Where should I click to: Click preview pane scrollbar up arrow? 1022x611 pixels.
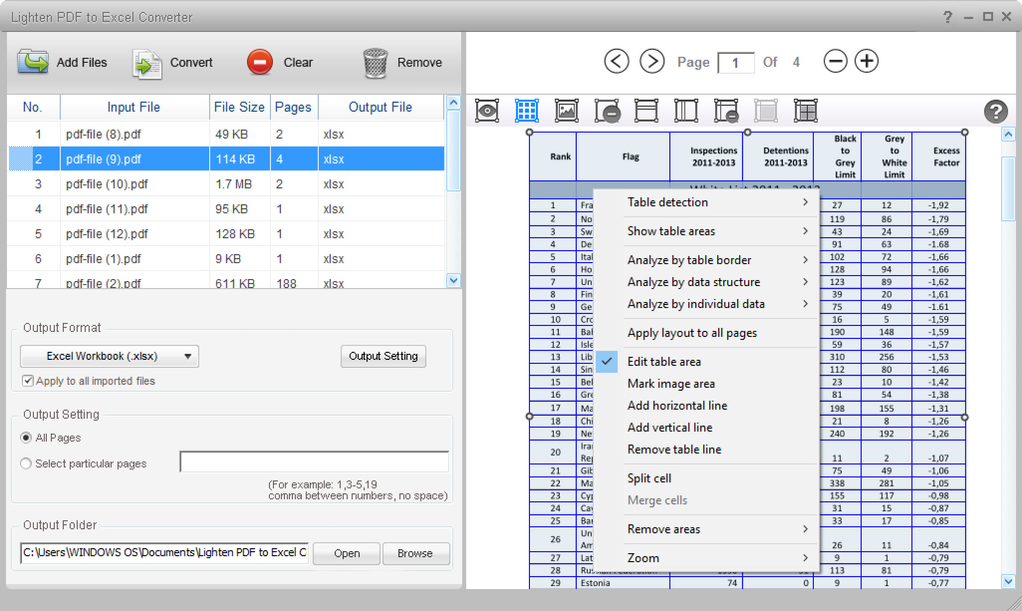1008,135
